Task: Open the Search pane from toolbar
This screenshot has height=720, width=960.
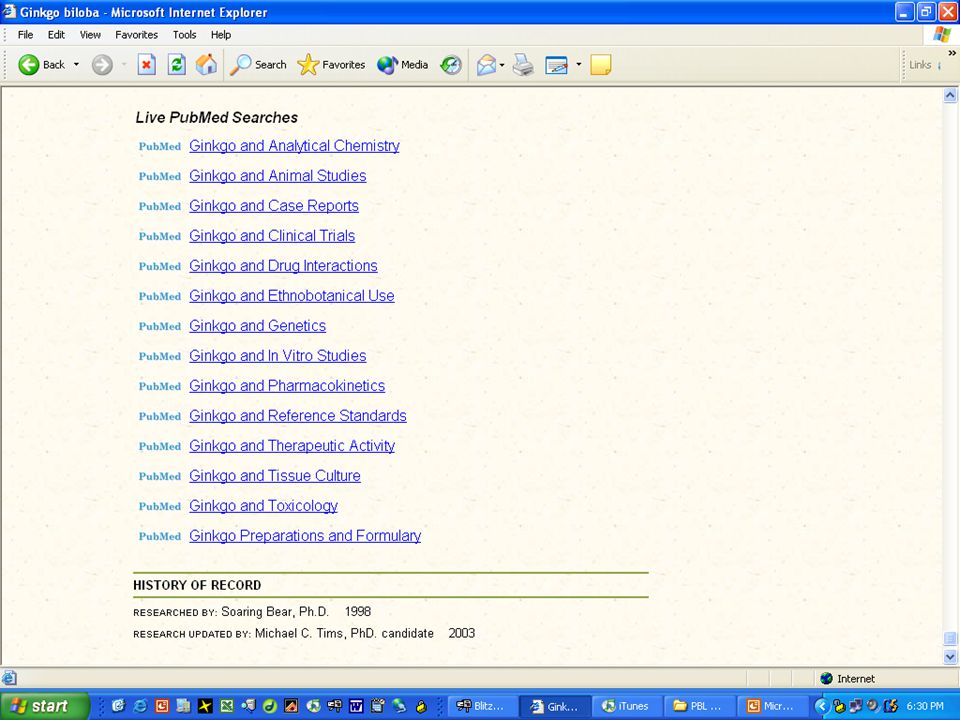Action: point(258,64)
